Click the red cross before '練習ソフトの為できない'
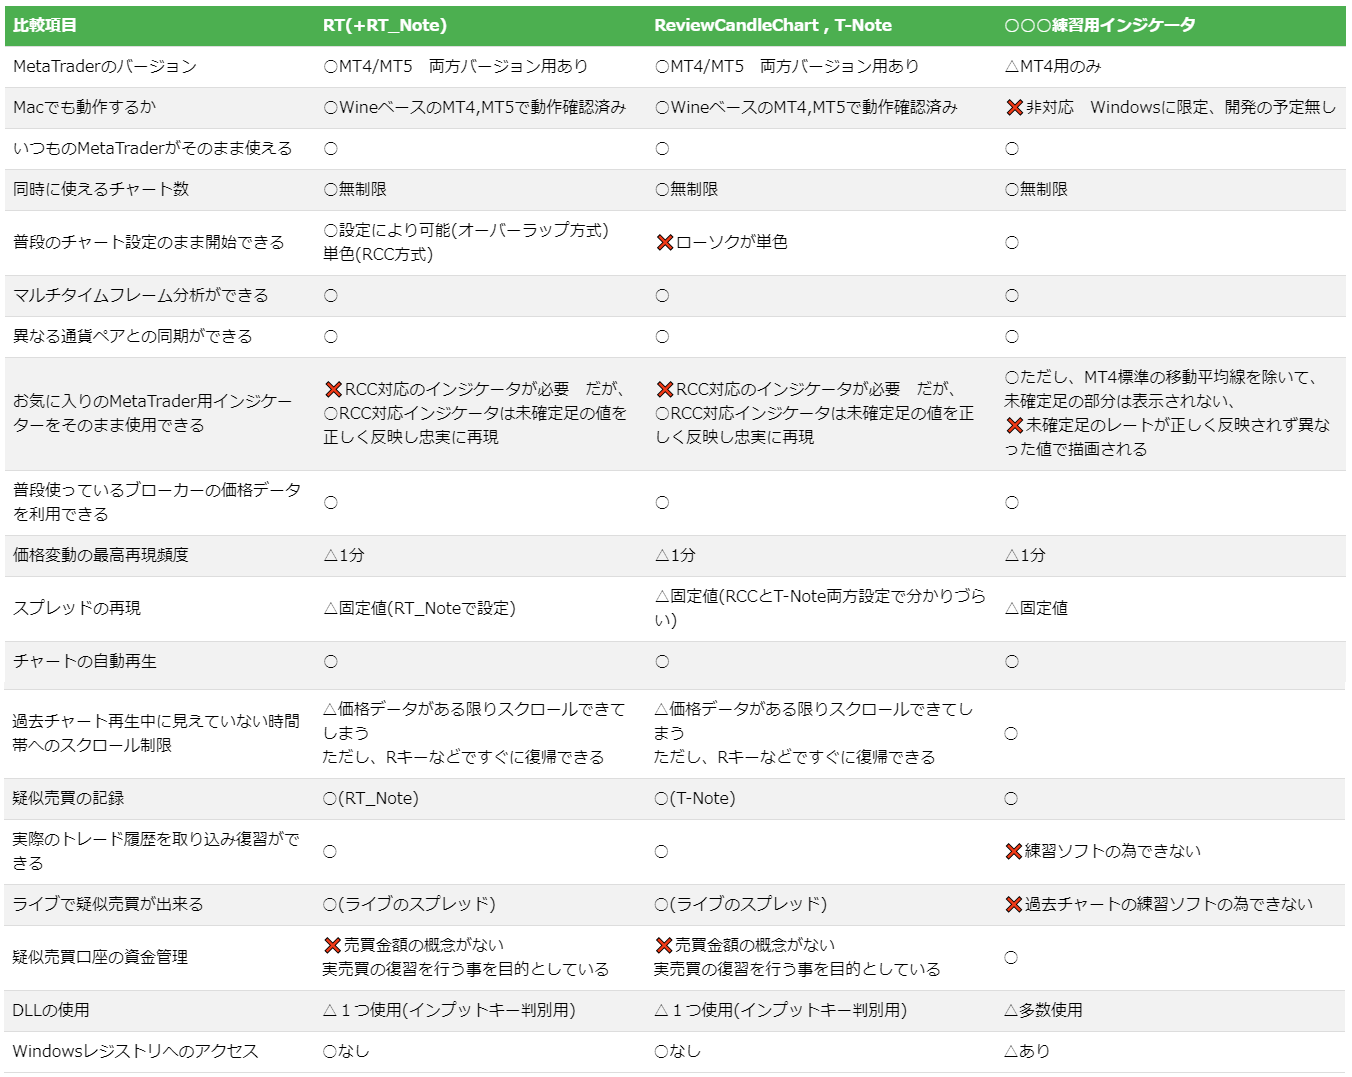This screenshot has width=1352, height=1077. click(1014, 852)
